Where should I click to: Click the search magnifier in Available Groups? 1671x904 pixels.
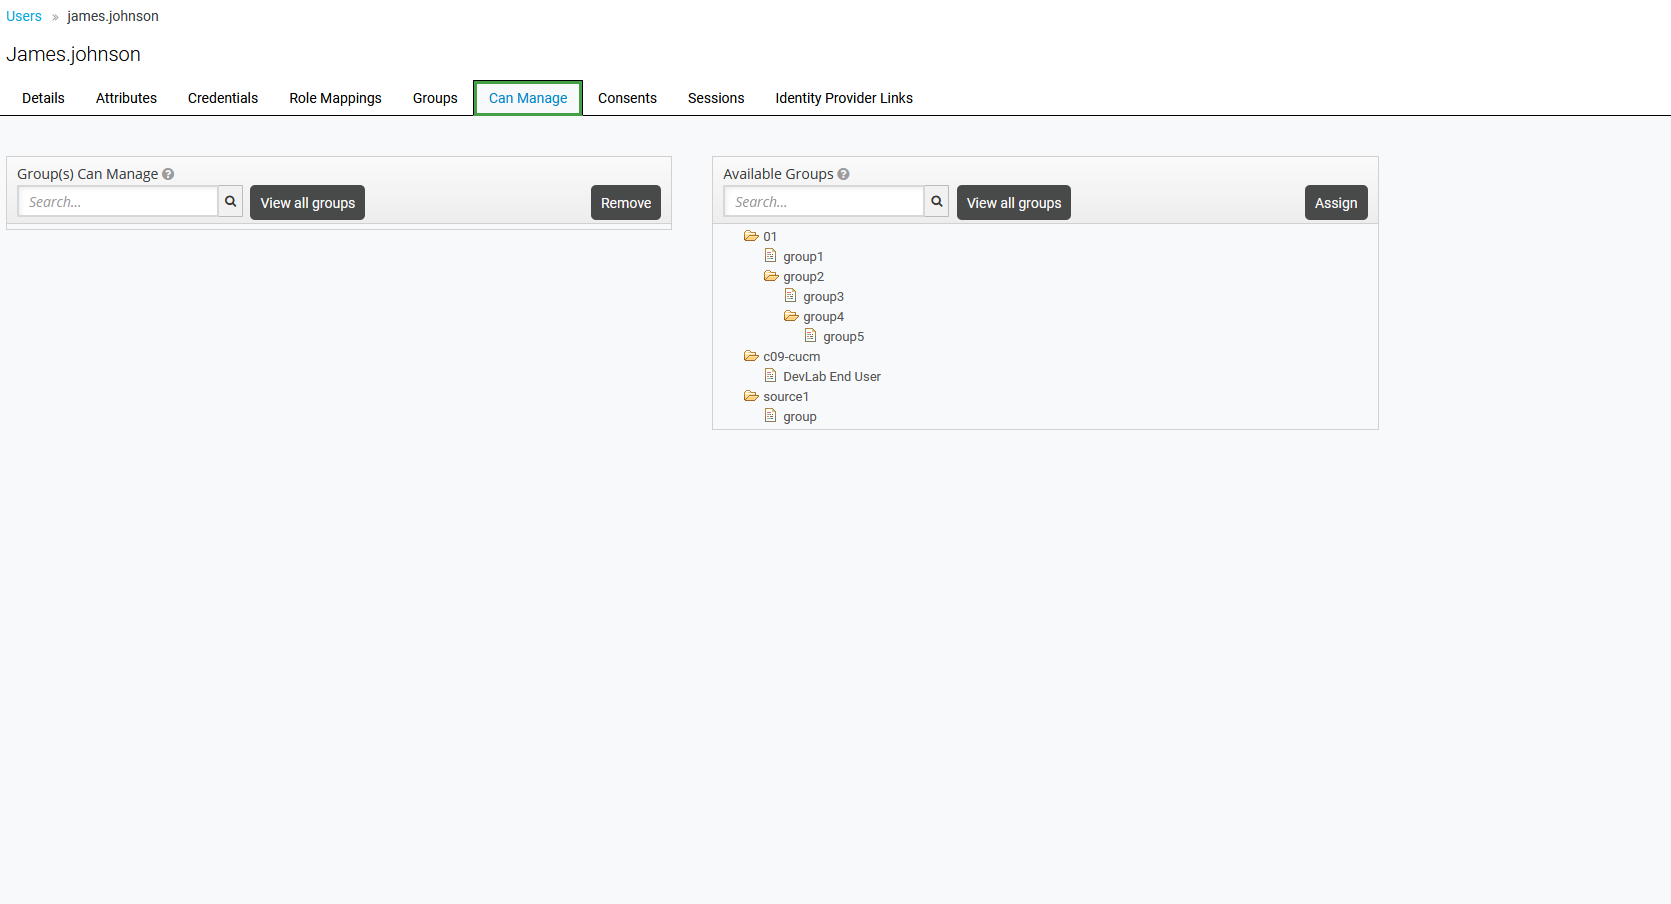pos(936,202)
